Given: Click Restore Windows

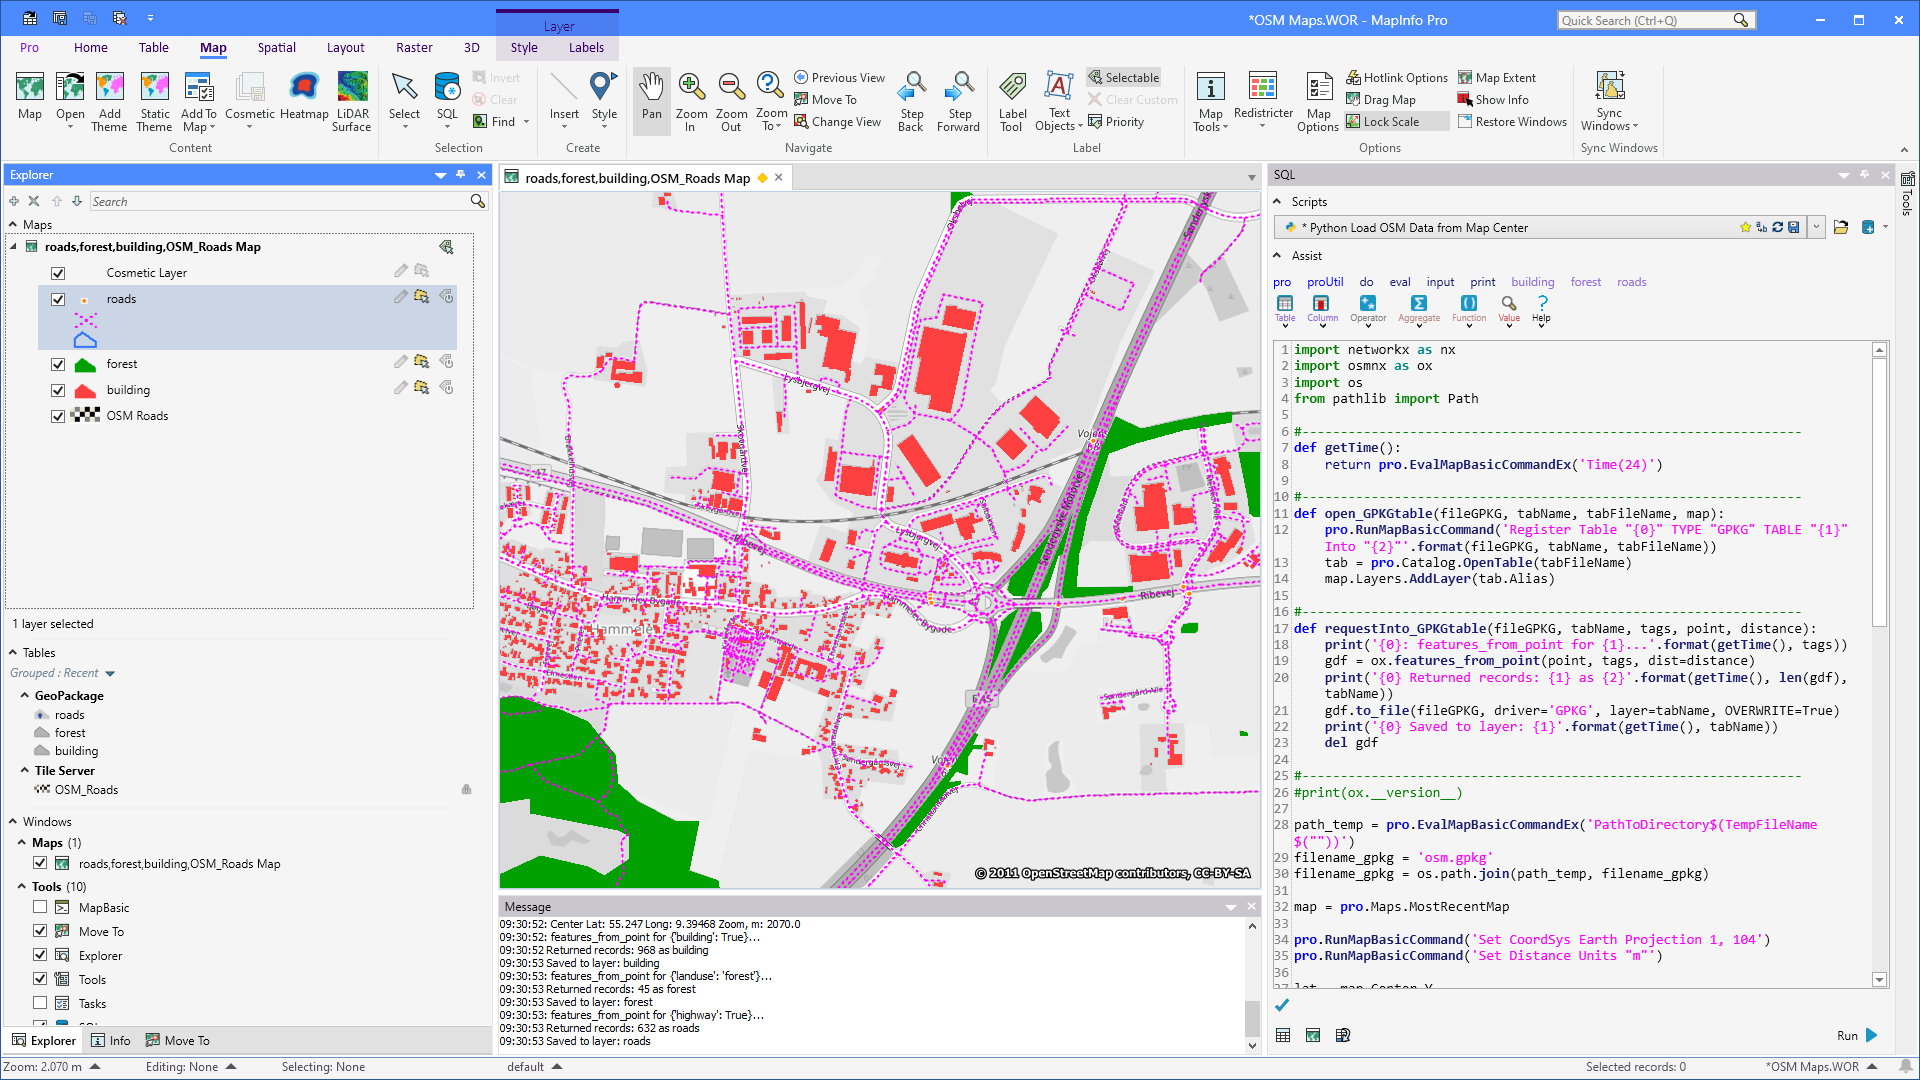Looking at the screenshot, I should (1513, 121).
